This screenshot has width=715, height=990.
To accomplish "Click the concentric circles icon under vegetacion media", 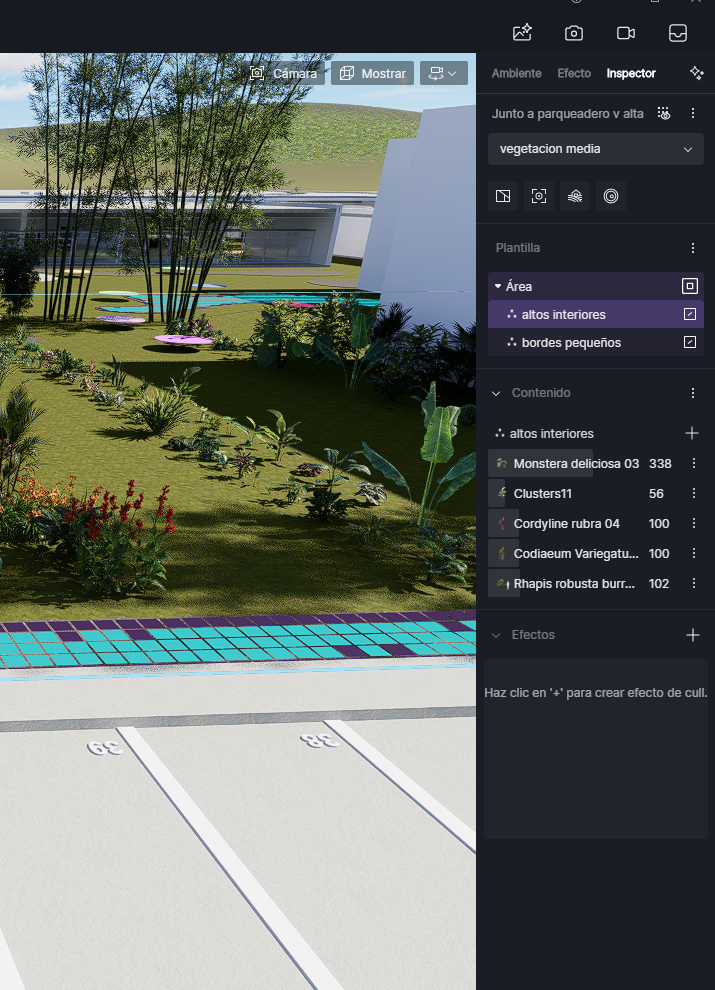I will tap(611, 196).
